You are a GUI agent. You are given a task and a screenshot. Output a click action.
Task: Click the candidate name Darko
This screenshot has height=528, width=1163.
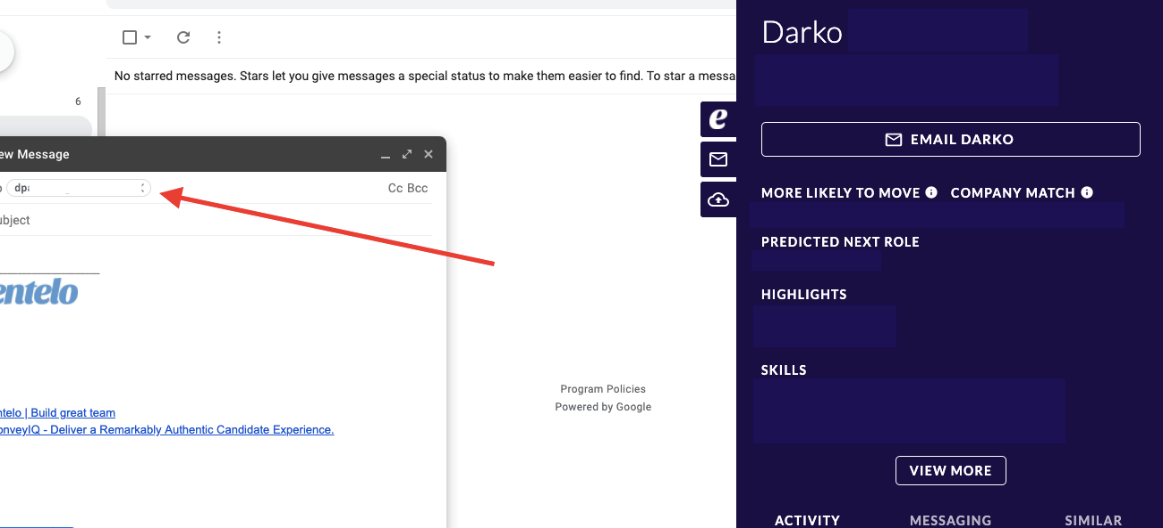802,32
